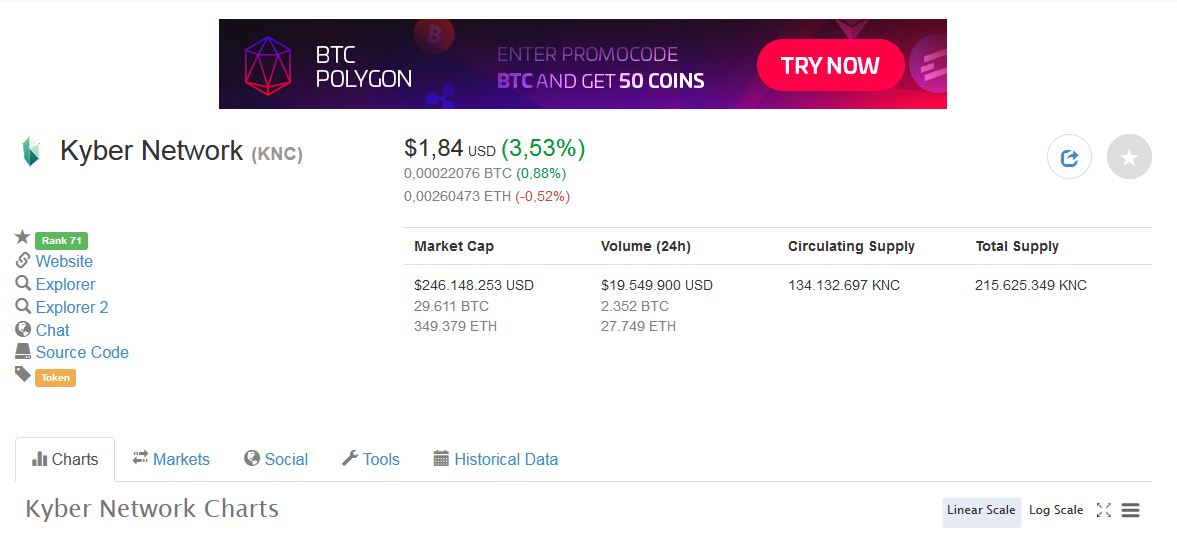Open the Tools tab
The width and height of the screenshot is (1177, 543).
tap(371, 460)
